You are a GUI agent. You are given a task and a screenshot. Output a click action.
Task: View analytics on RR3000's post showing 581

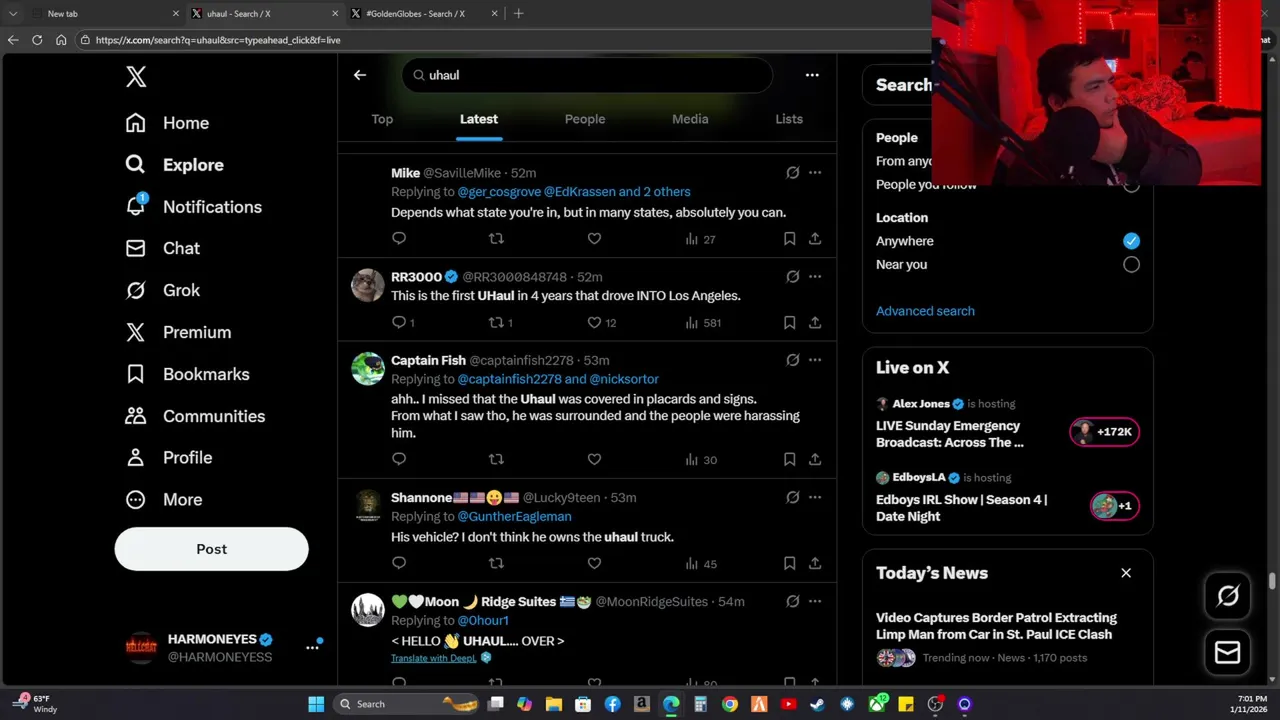(703, 322)
